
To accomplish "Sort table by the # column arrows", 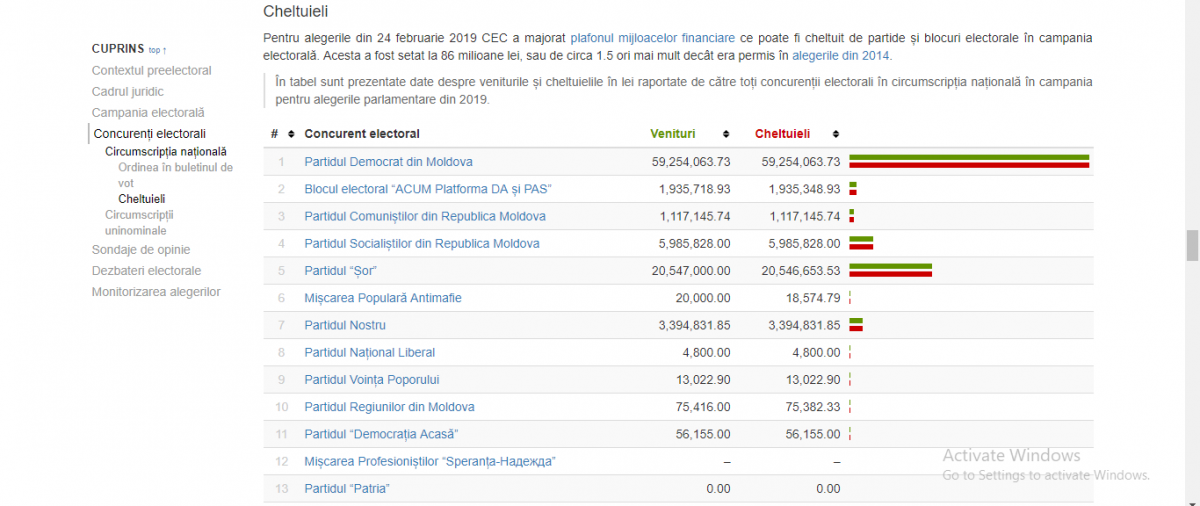I will tap(291, 134).
